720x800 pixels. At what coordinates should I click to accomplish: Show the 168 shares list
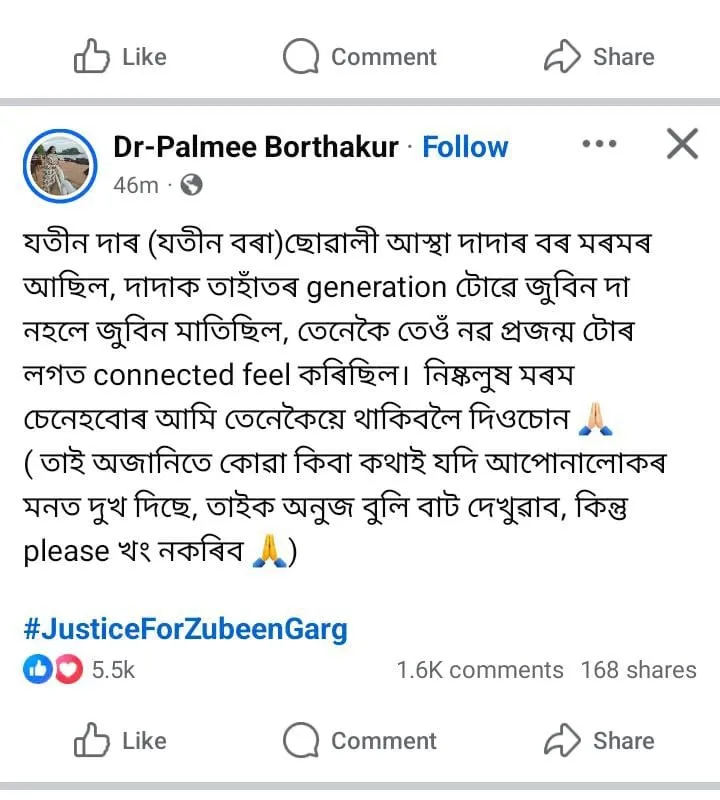click(x=638, y=670)
